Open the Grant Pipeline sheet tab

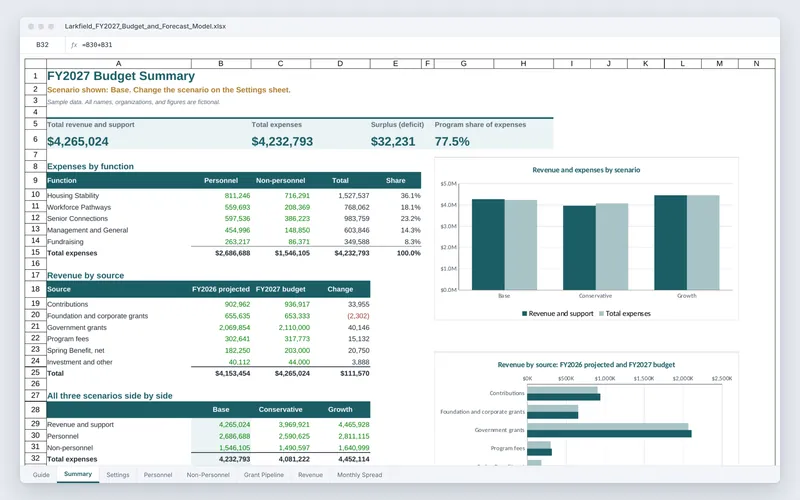(x=263, y=474)
